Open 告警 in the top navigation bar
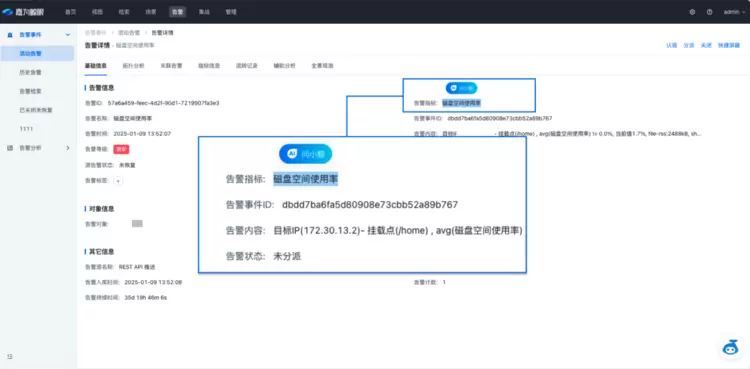Screen dimensions: 750x369 pyautogui.click(x=177, y=12)
